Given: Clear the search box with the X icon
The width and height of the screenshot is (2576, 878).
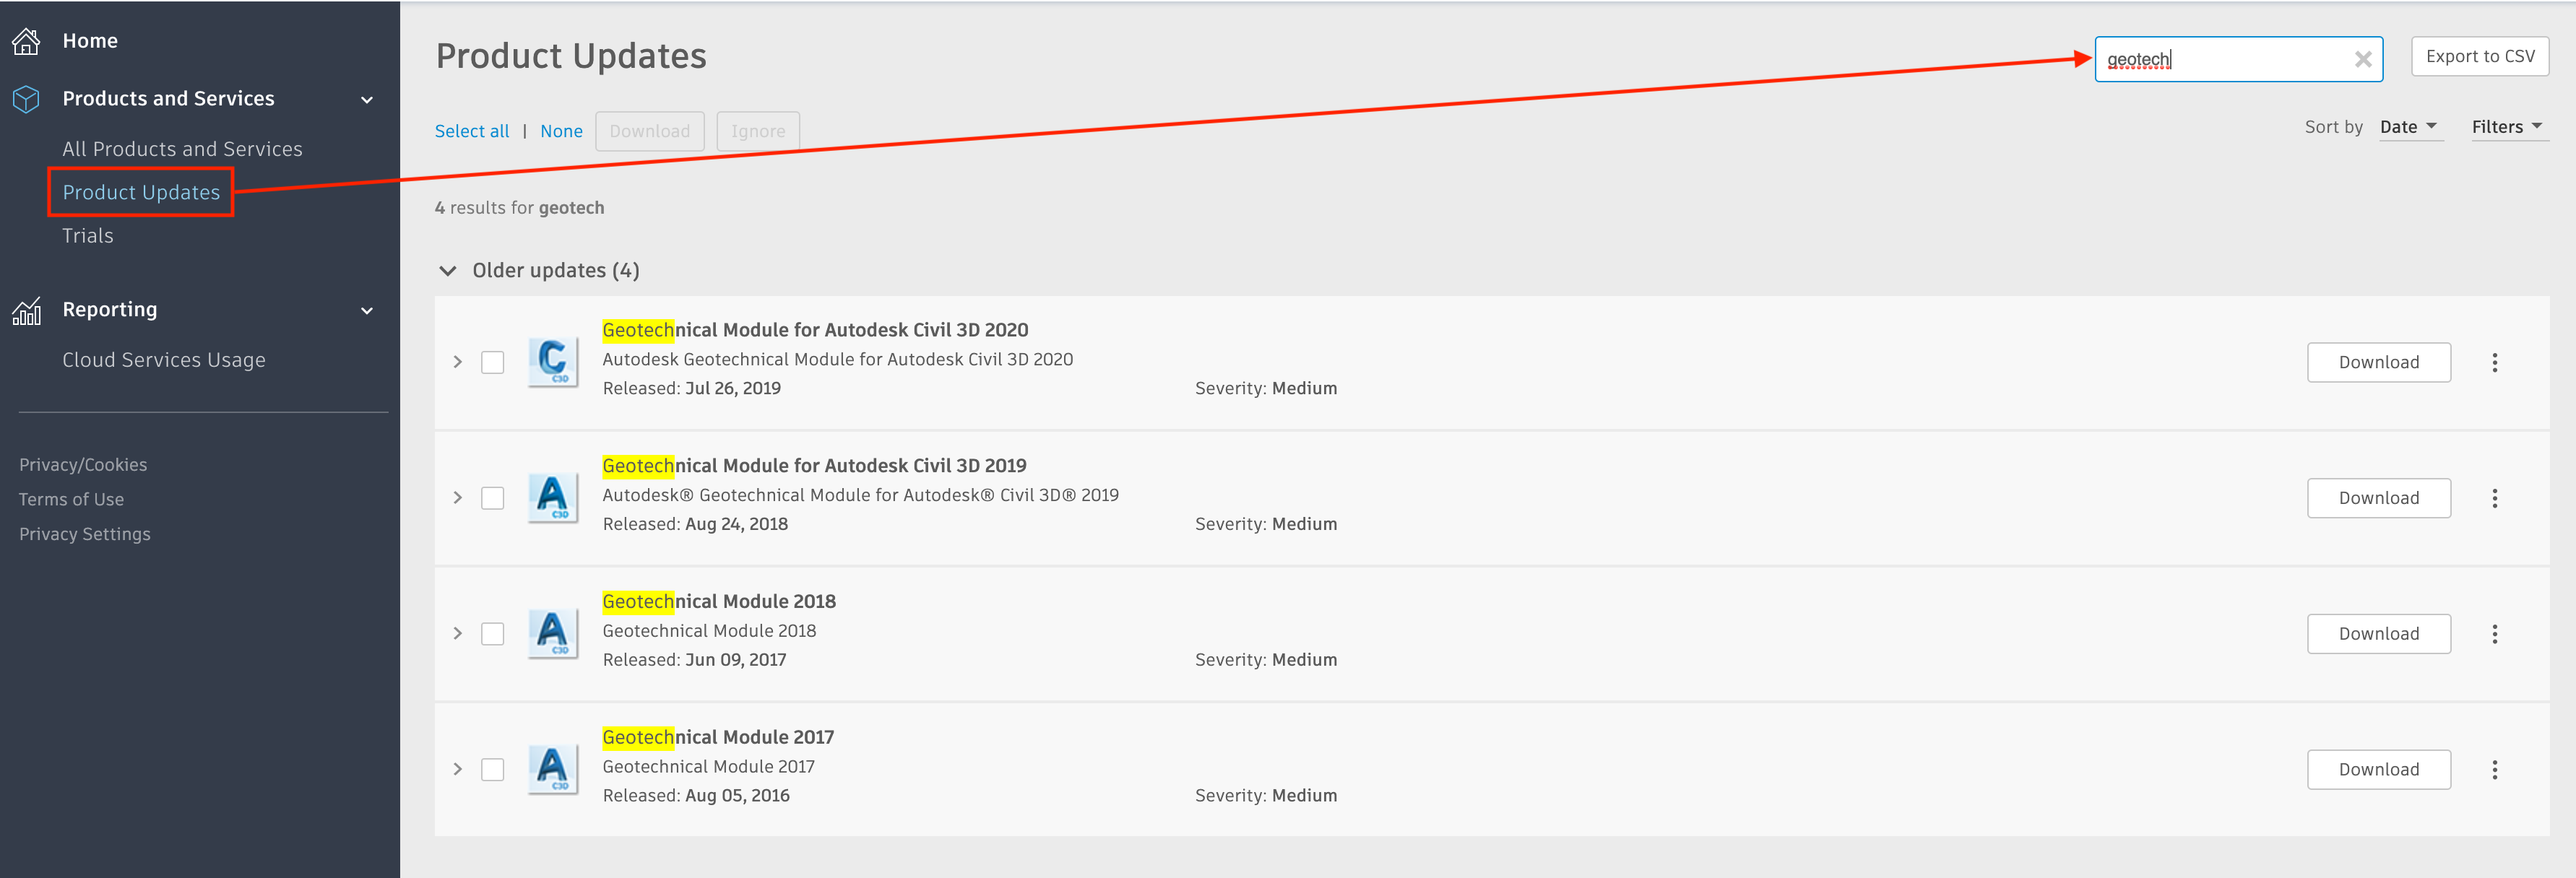Looking at the screenshot, I should (2363, 59).
